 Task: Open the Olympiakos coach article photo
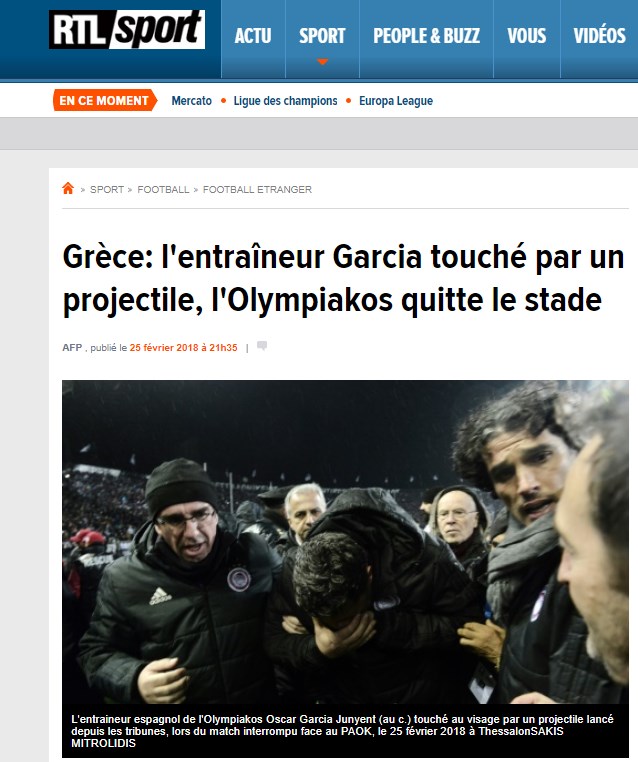tap(345, 542)
